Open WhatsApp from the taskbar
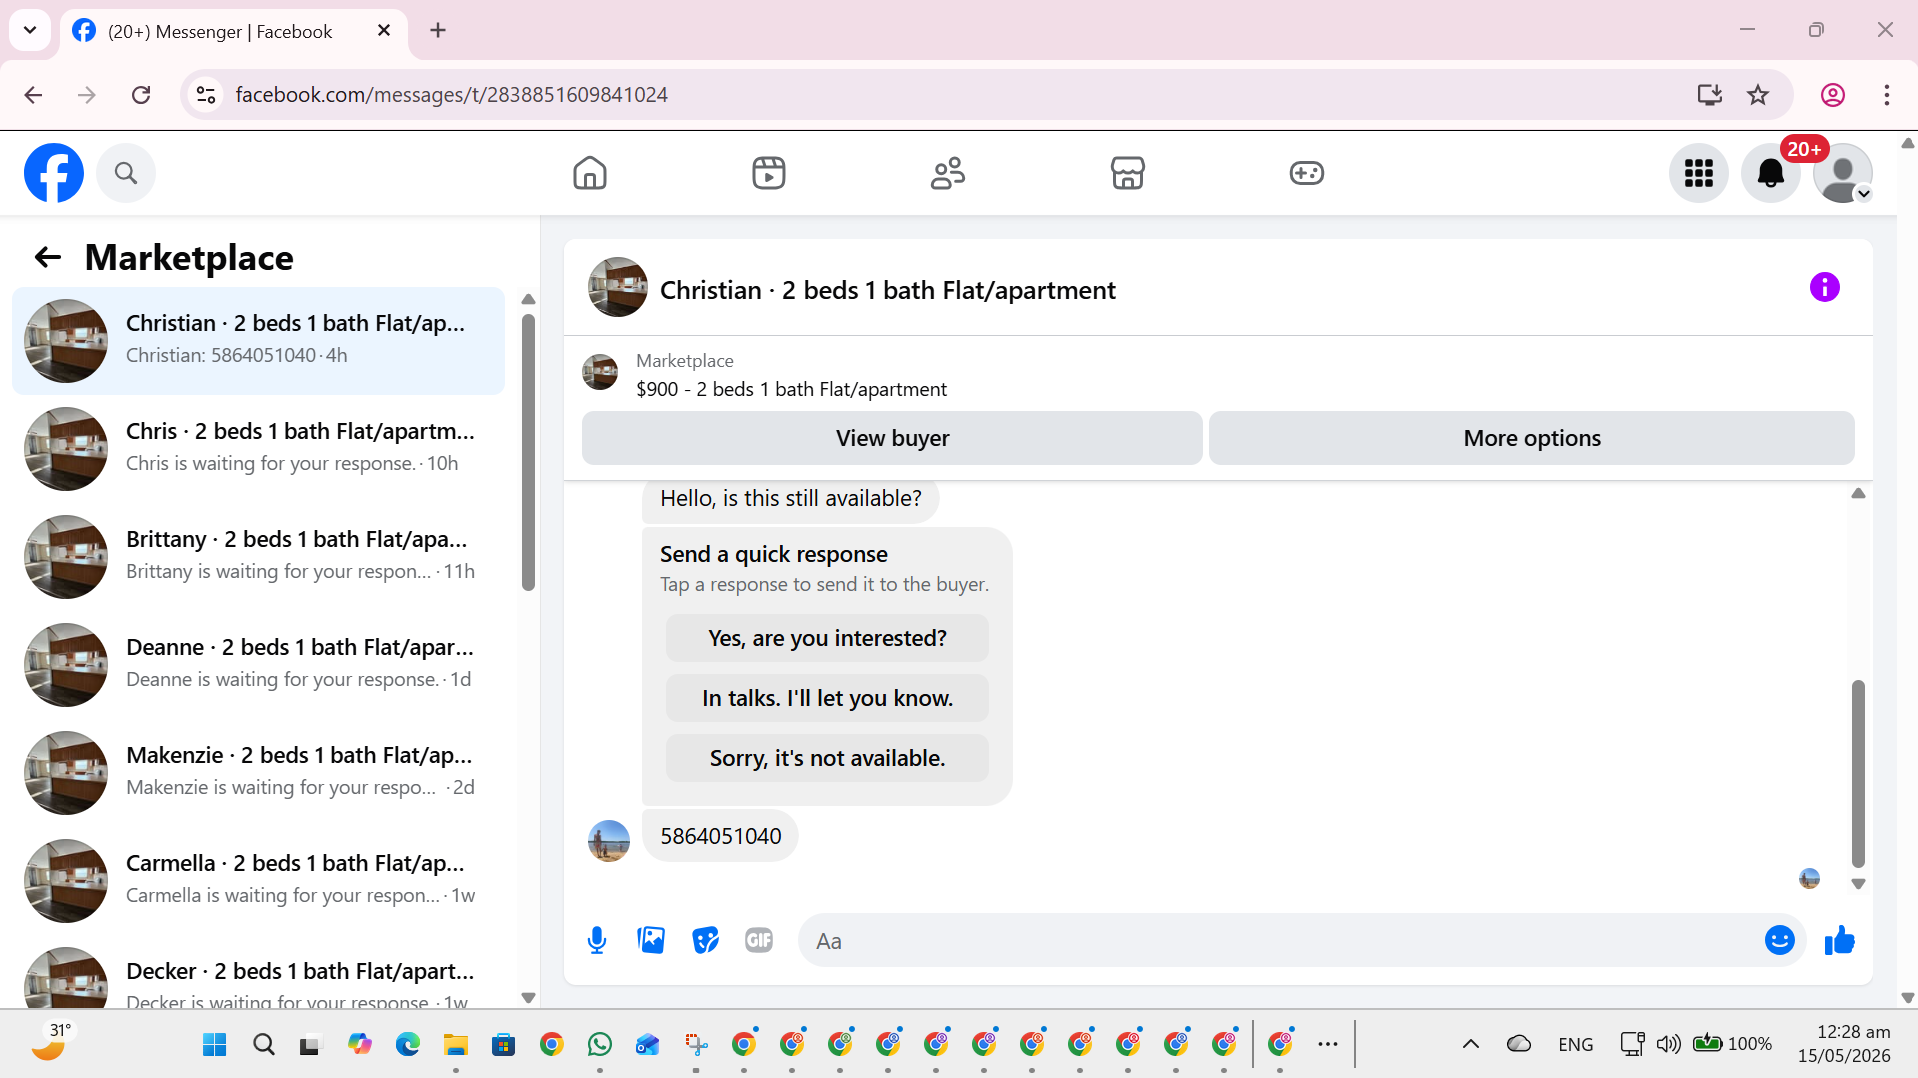This screenshot has height=1078, width=1918. coord(600,1045)
